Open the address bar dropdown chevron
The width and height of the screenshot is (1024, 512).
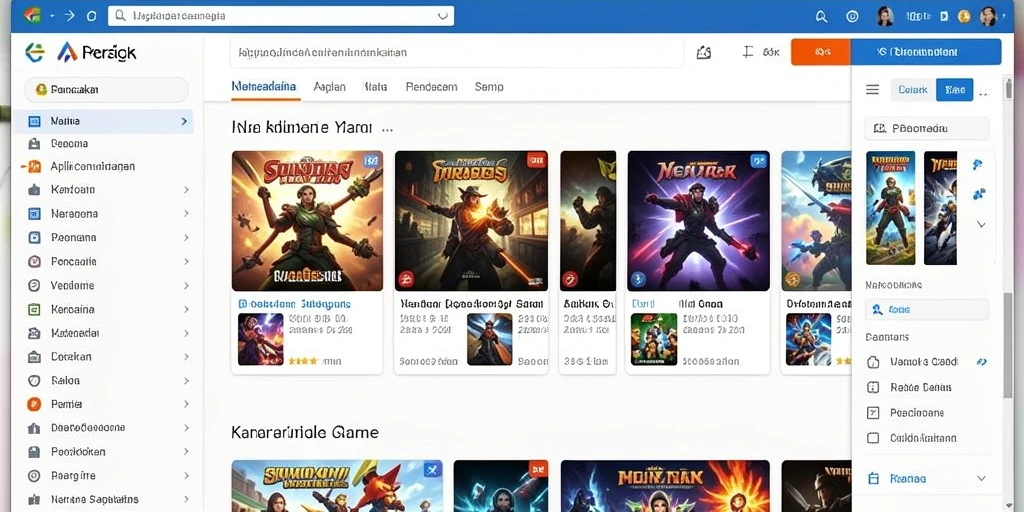click(x=443, y=16)
